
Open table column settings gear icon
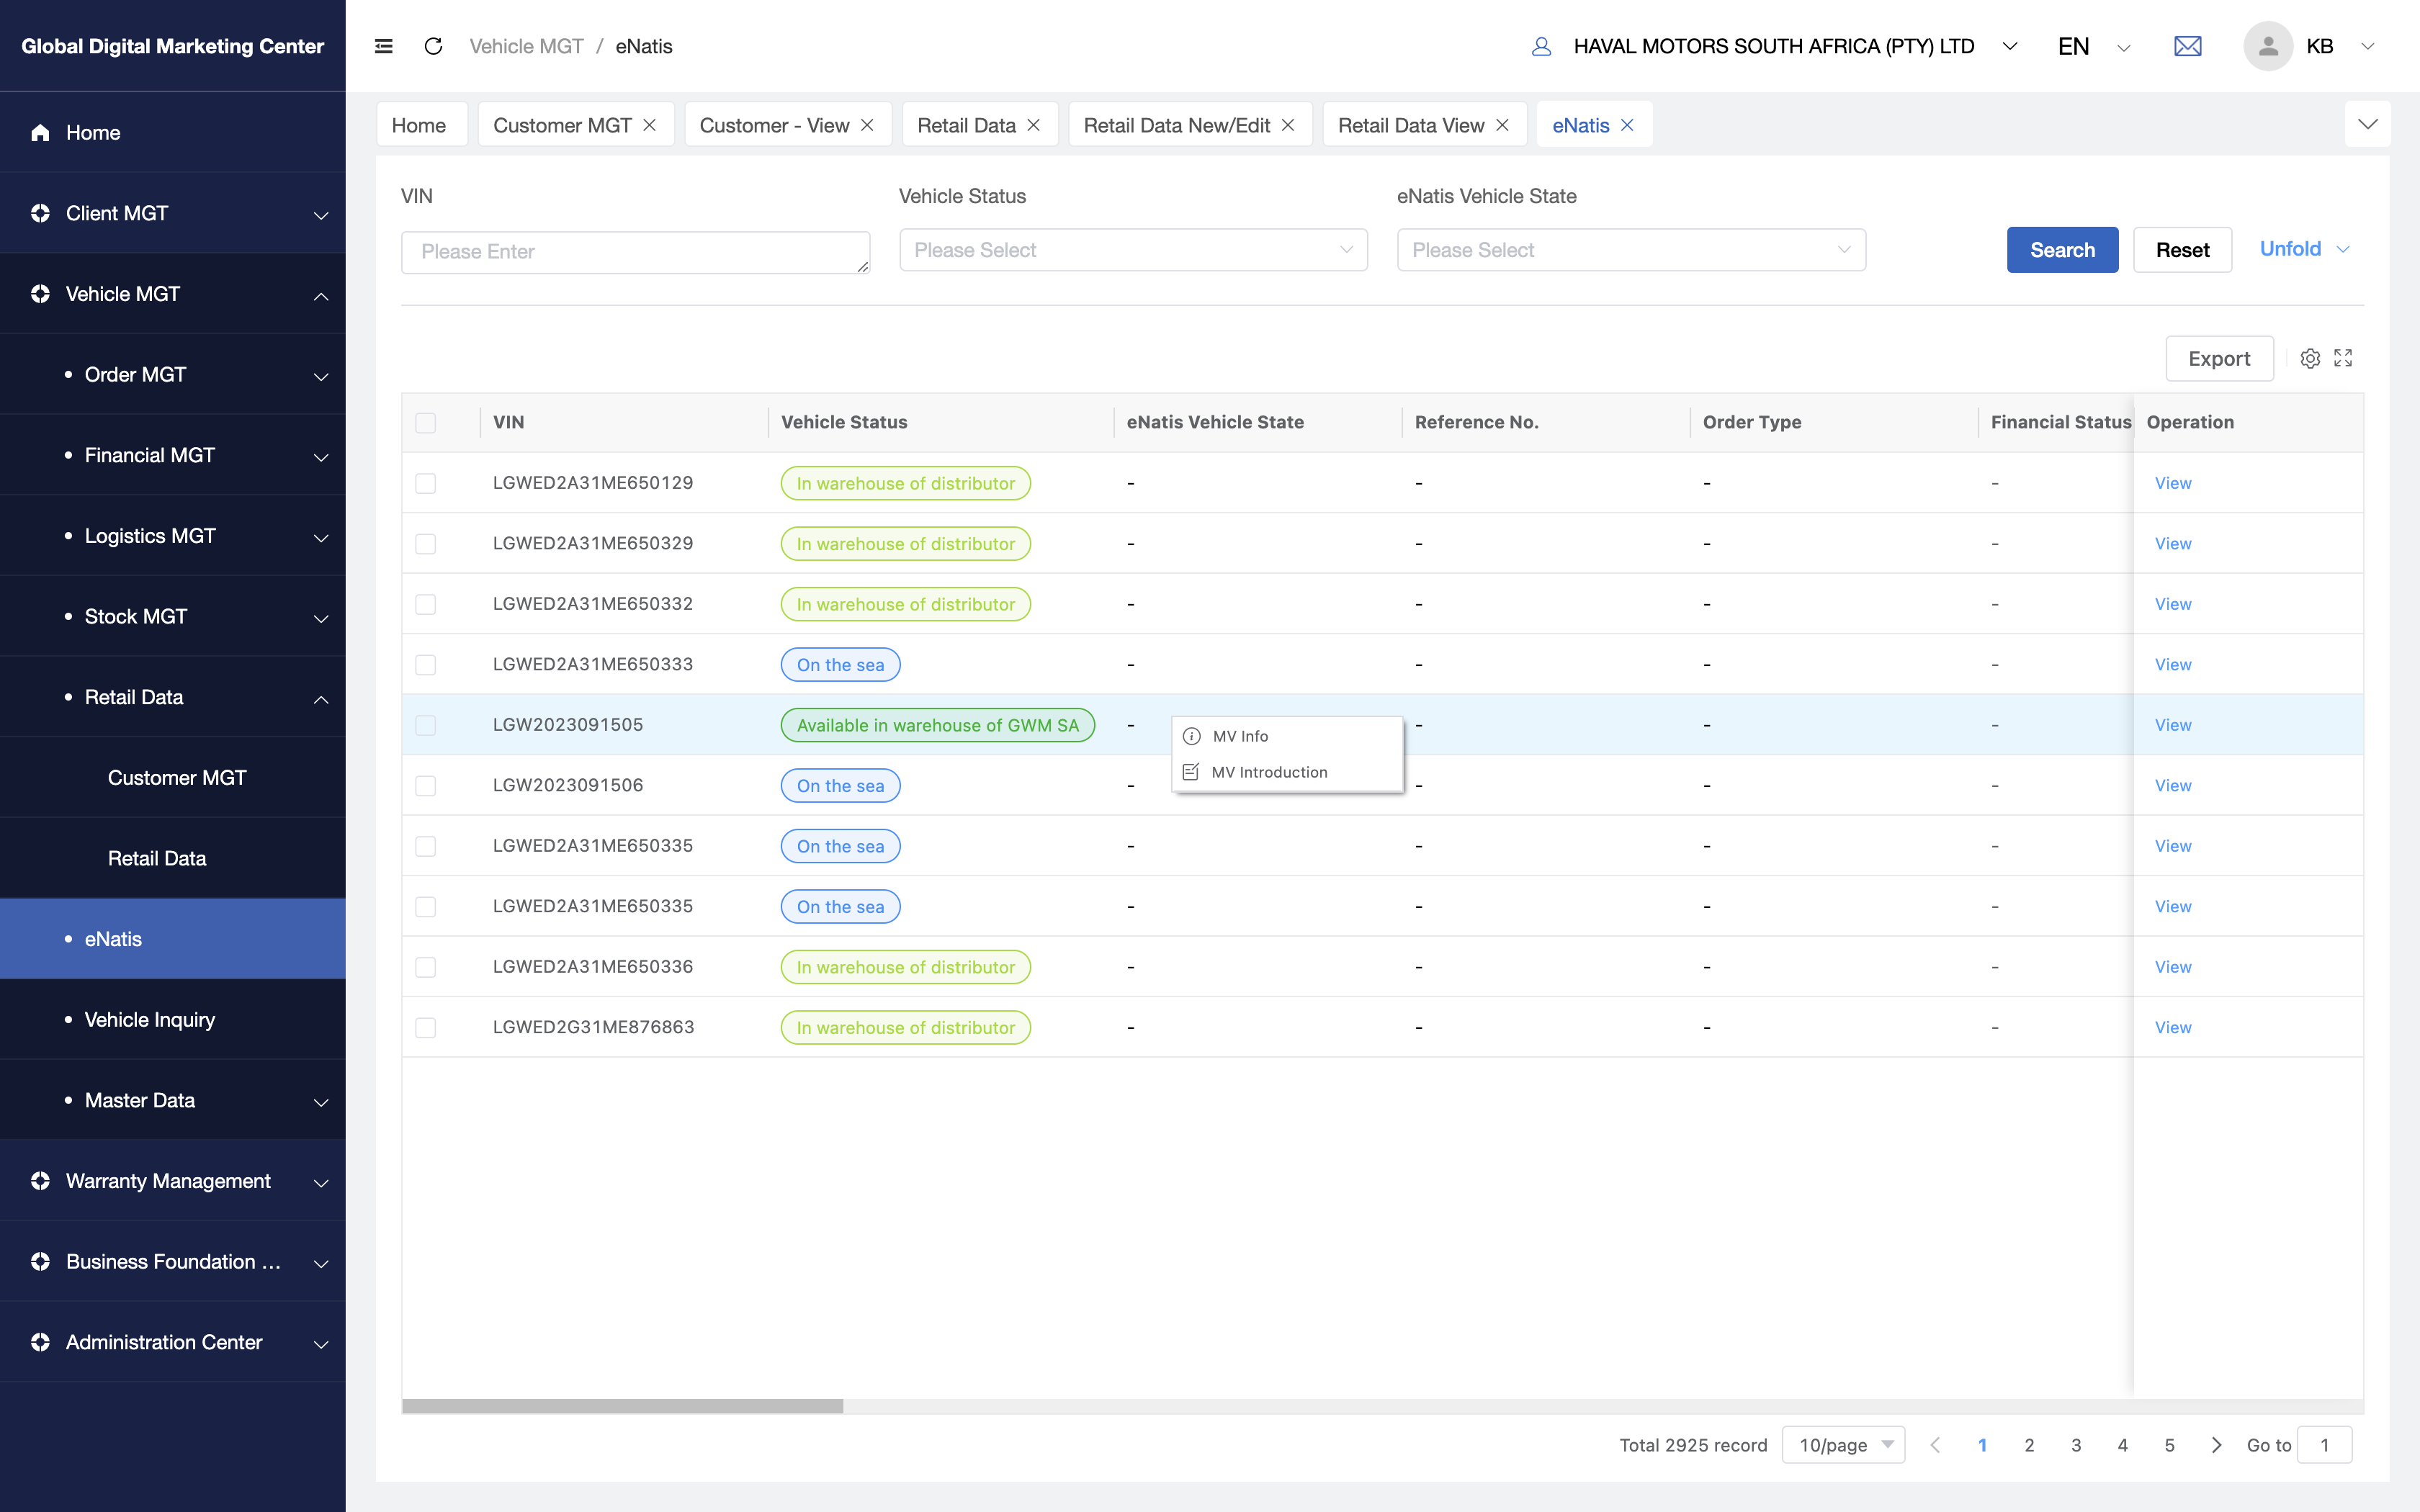[2310, 358]
